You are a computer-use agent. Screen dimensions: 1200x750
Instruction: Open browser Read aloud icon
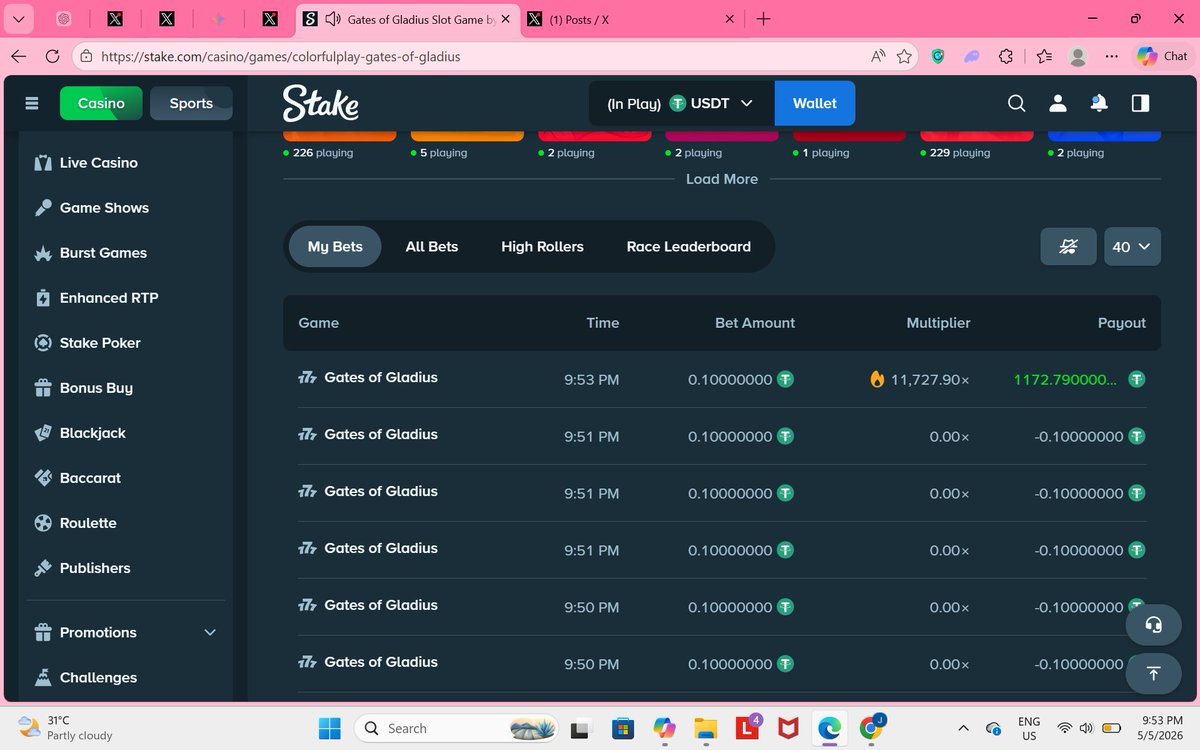point(877,57)
